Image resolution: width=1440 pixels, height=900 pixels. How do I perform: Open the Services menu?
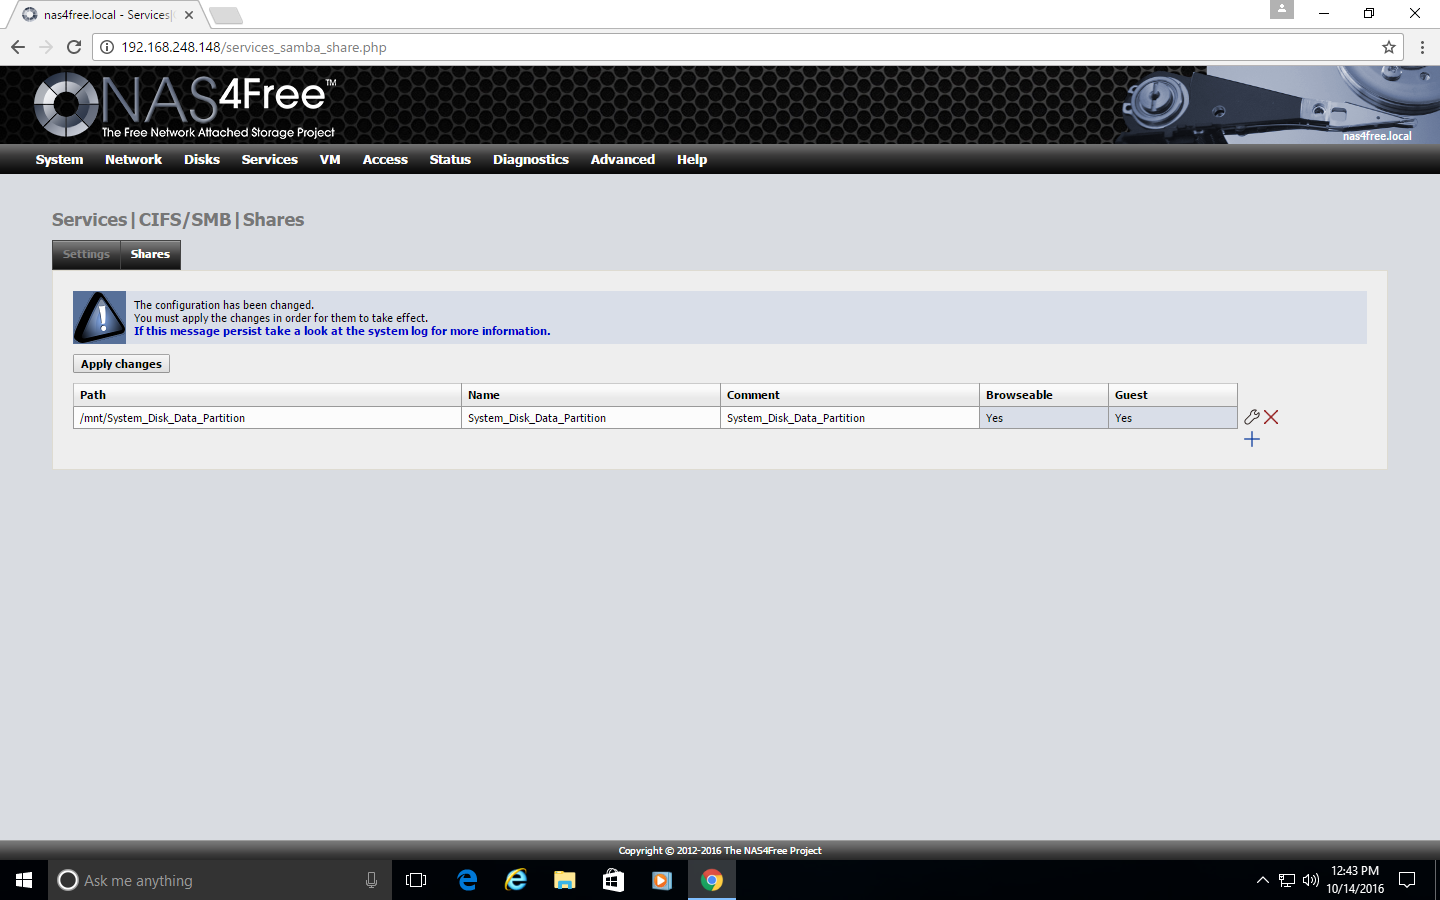tap(269, 160)
